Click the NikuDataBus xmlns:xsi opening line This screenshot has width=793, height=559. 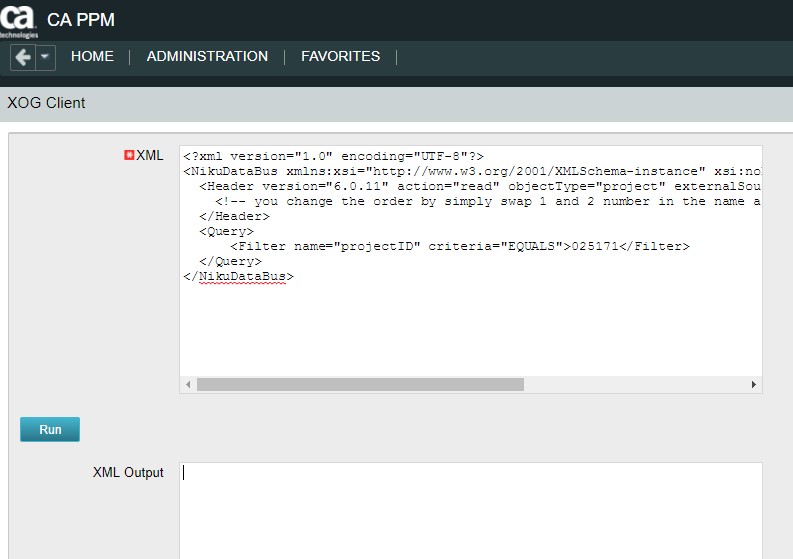[471, 171]
